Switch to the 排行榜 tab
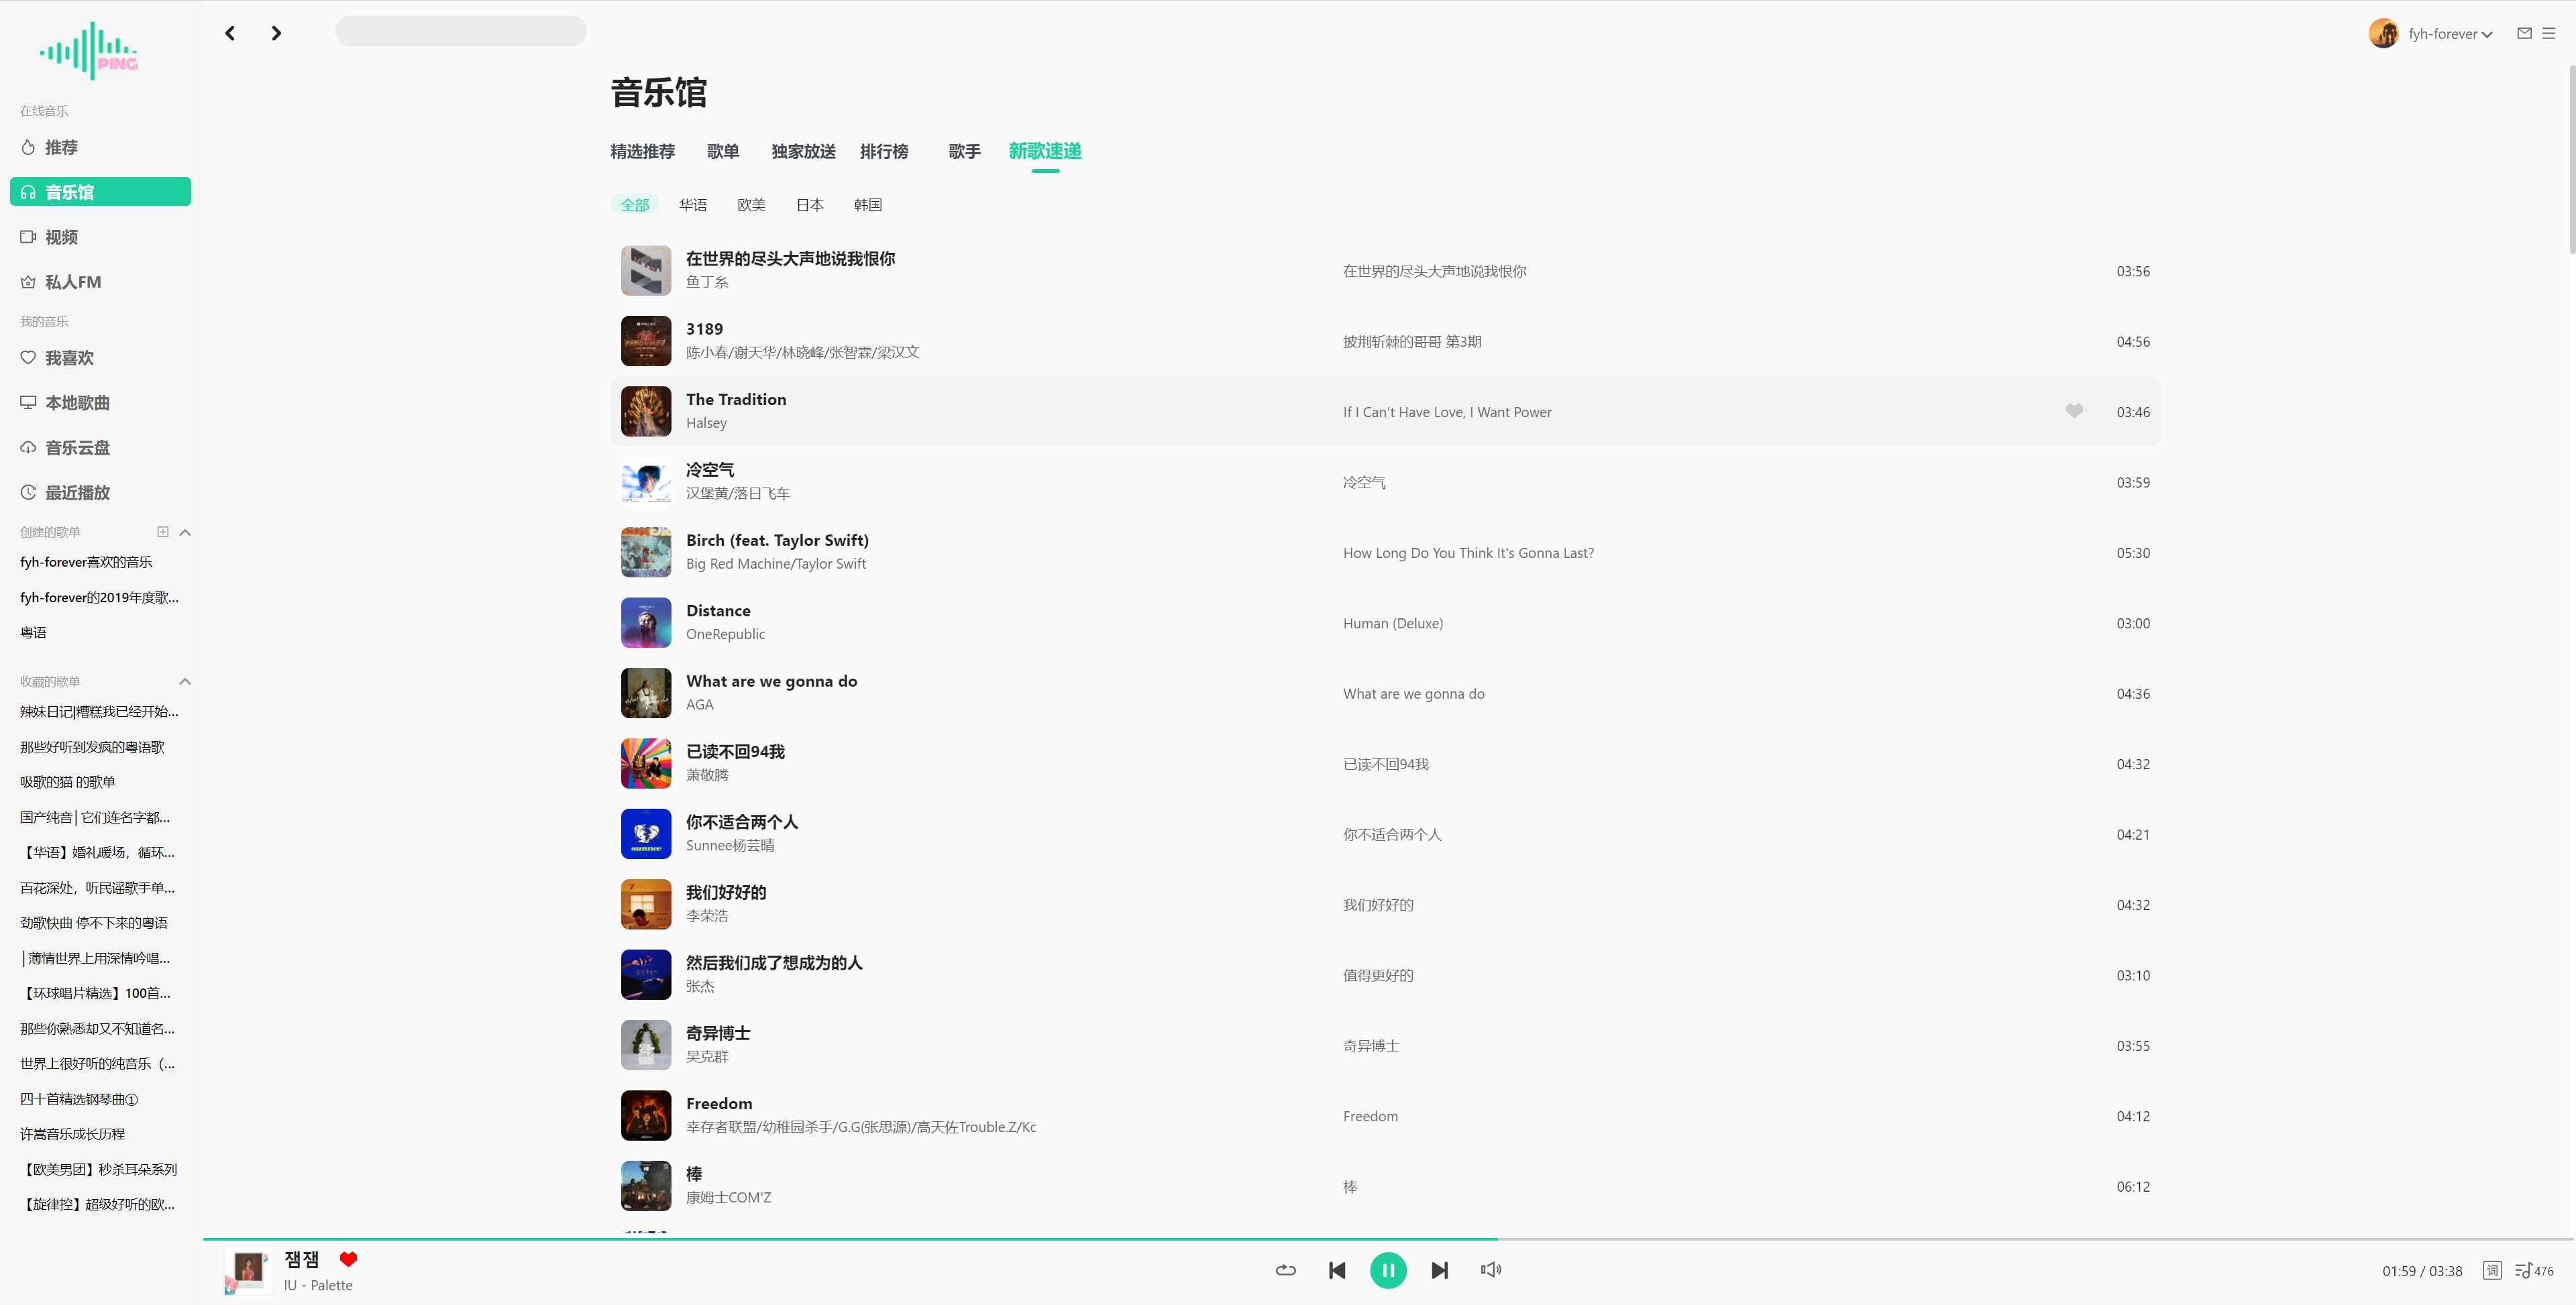Image resolution: width=2576 pixels, height=1305 pixels. click(x=884, y=151)
